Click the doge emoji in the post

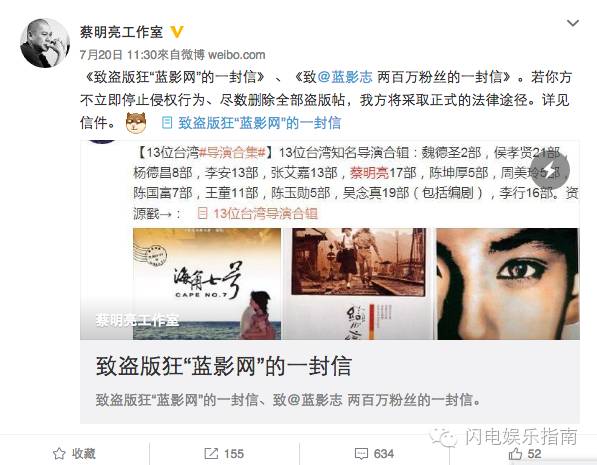pos(136,123)
